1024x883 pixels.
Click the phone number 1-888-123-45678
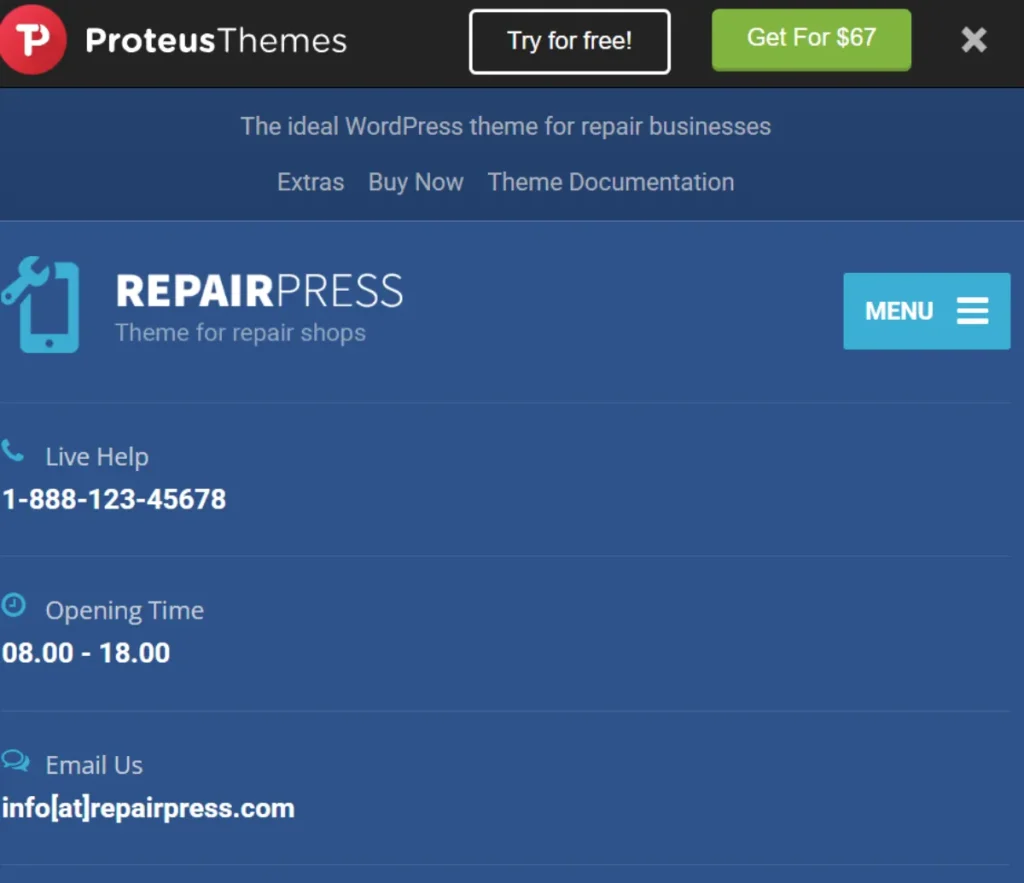pos(114,500)
